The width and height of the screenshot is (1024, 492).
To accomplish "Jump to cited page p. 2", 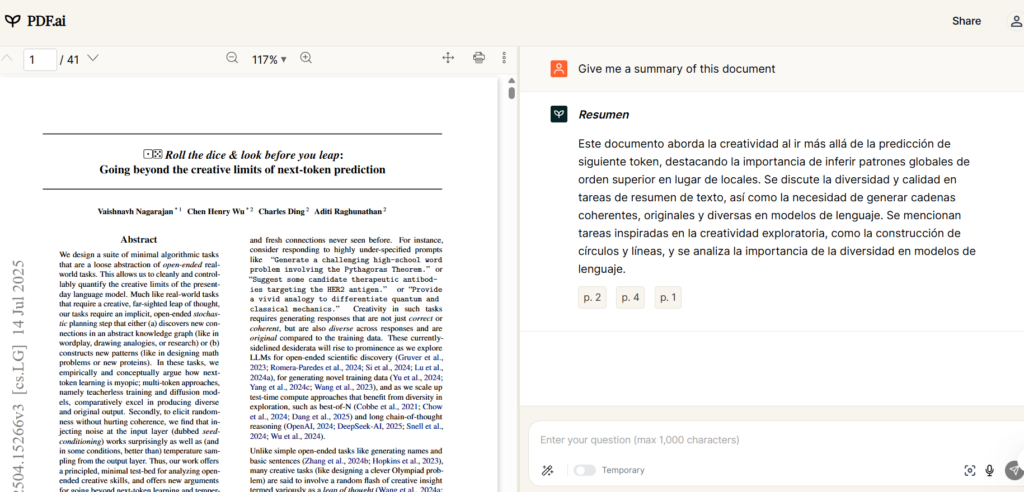I will (592, 297).
